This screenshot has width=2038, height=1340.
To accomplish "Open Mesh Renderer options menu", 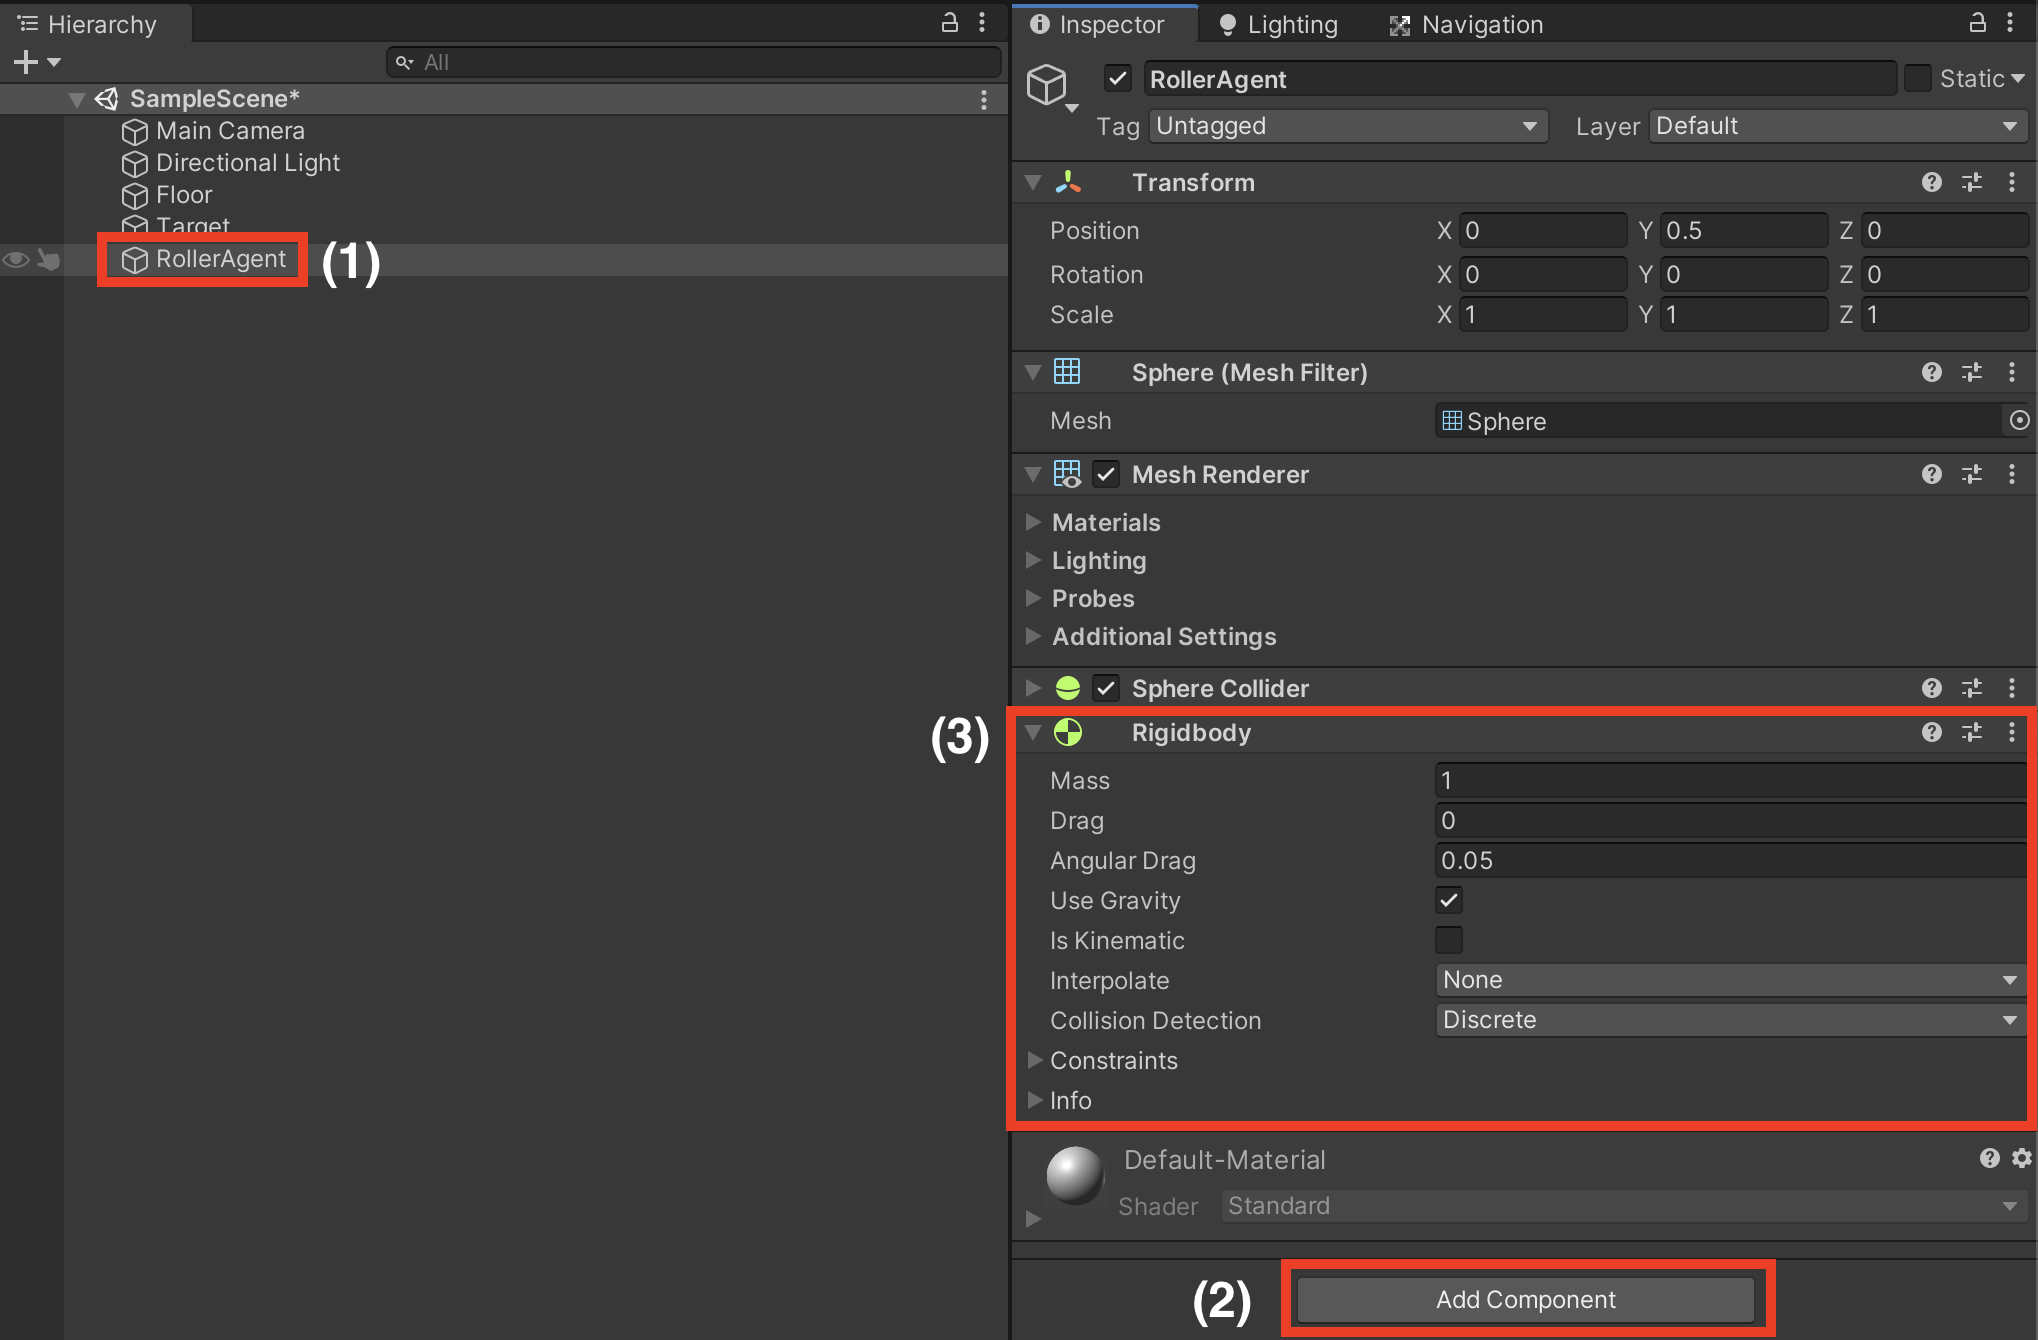I will (x=2012, y=474).
